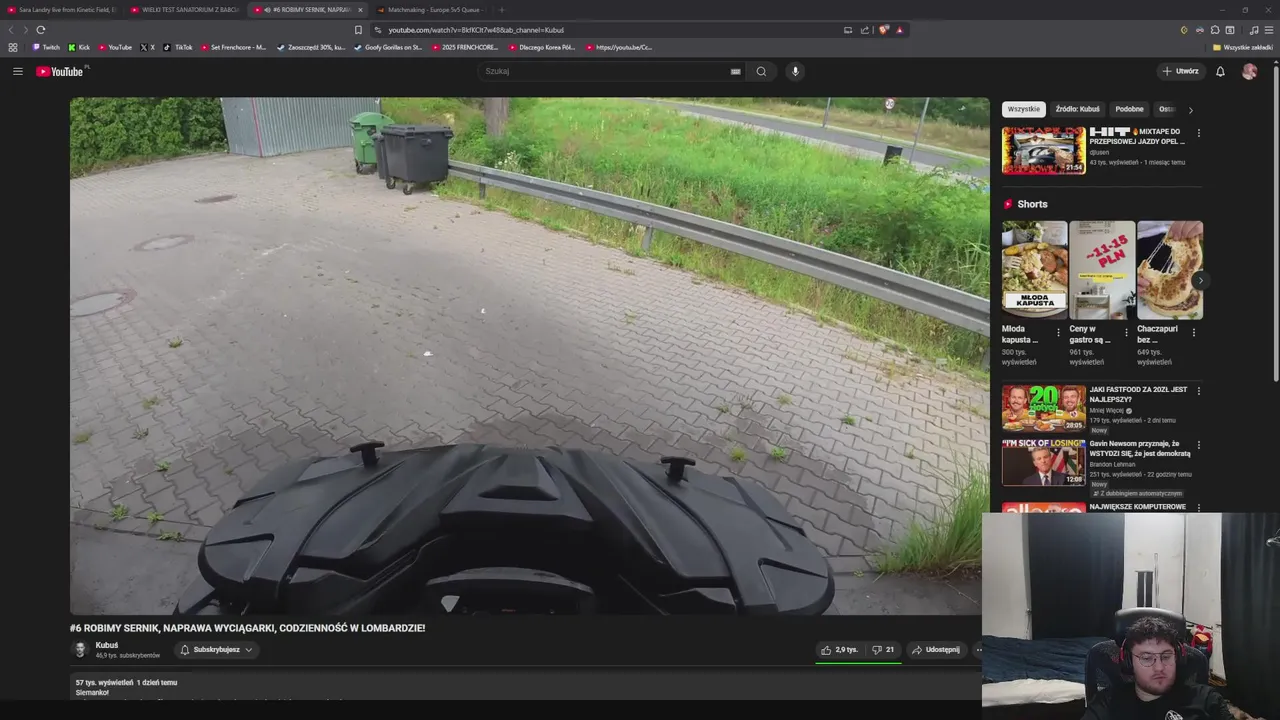Open the bookmarks bar apps grid icon
Image resolution: width=1280 pixels, height=720 pixels.
coord(13,47)
